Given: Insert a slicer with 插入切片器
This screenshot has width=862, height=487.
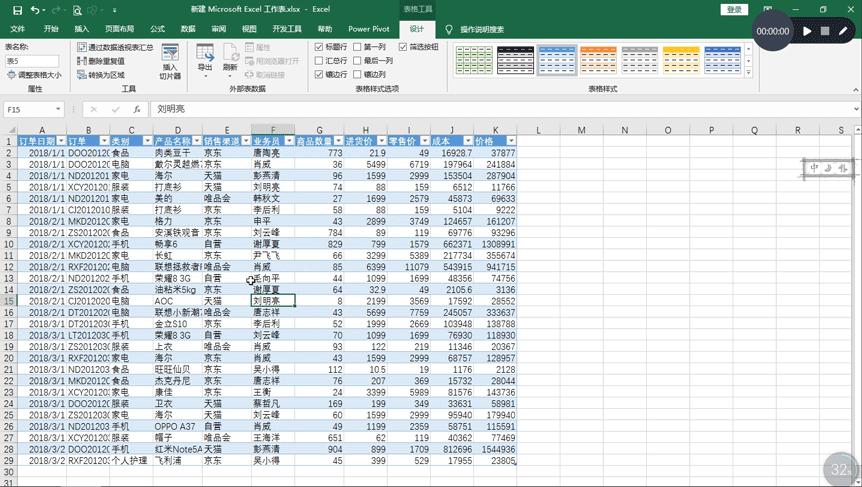Looking at the screenshot, I should (x=170, y=66).
